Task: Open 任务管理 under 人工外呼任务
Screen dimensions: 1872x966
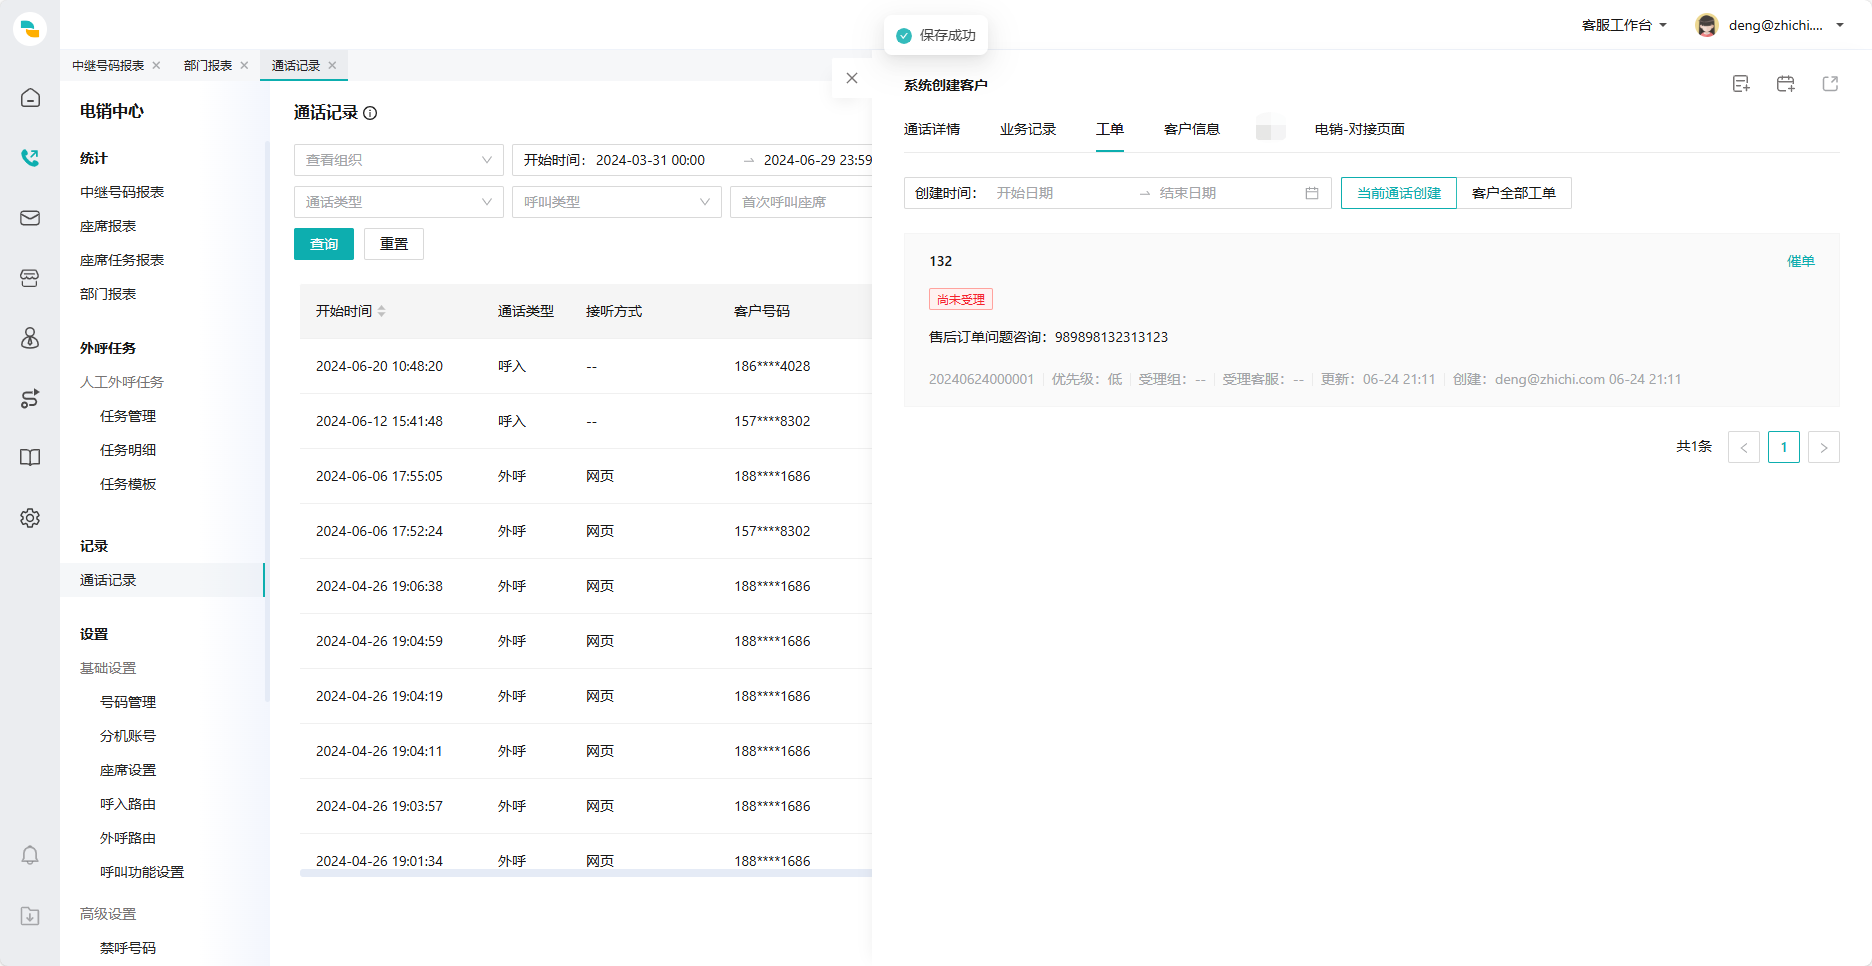Action: (x=128, y=416)
